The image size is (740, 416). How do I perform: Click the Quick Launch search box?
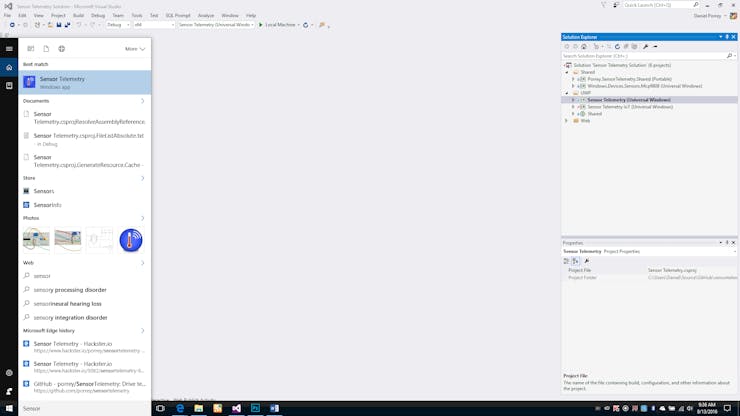coord(661,5)
